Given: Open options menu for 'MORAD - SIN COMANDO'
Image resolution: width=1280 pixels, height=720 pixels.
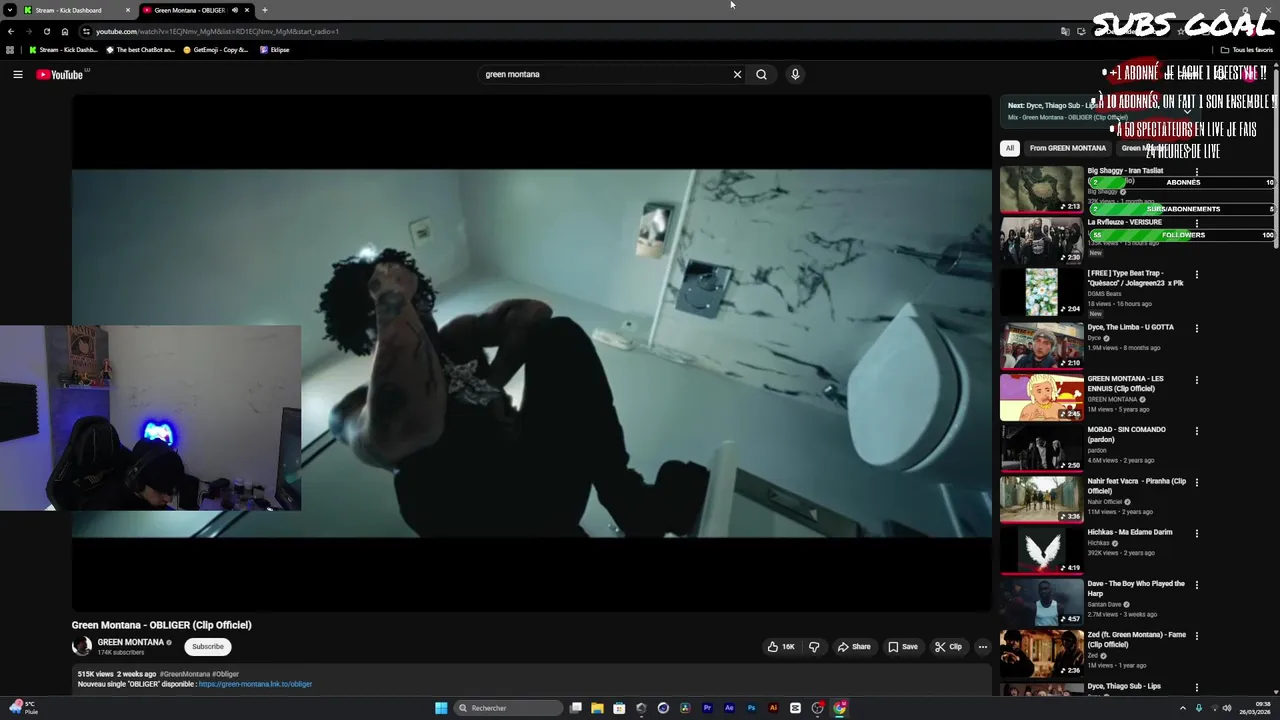Looking at the screenshot, I should tap(1196, 431).
